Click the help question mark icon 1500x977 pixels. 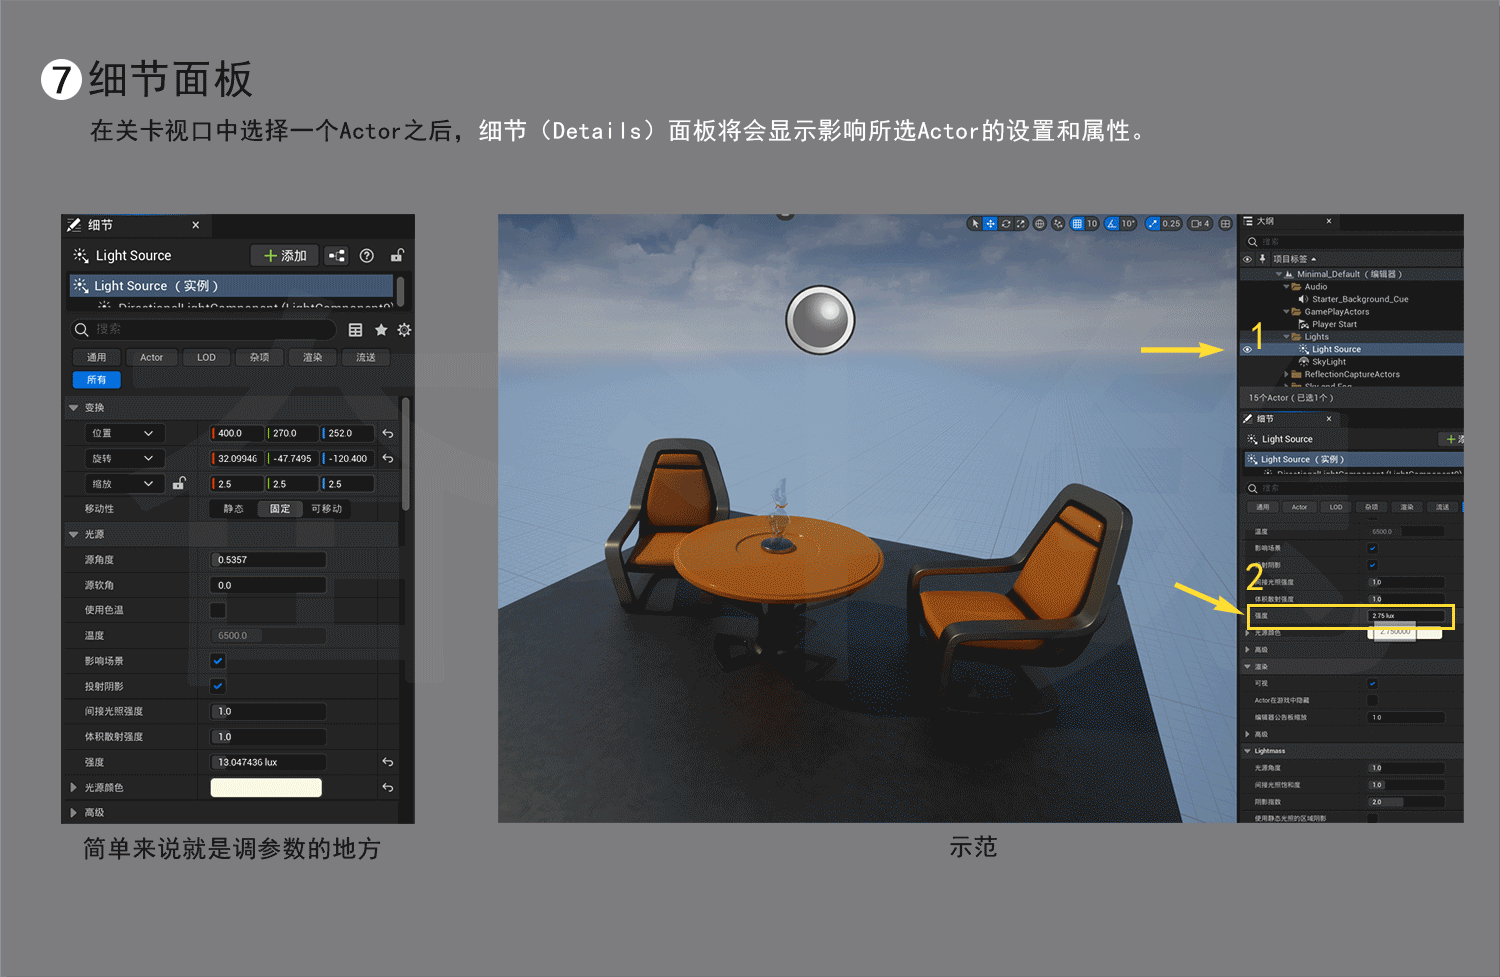[x=367, y=256]
